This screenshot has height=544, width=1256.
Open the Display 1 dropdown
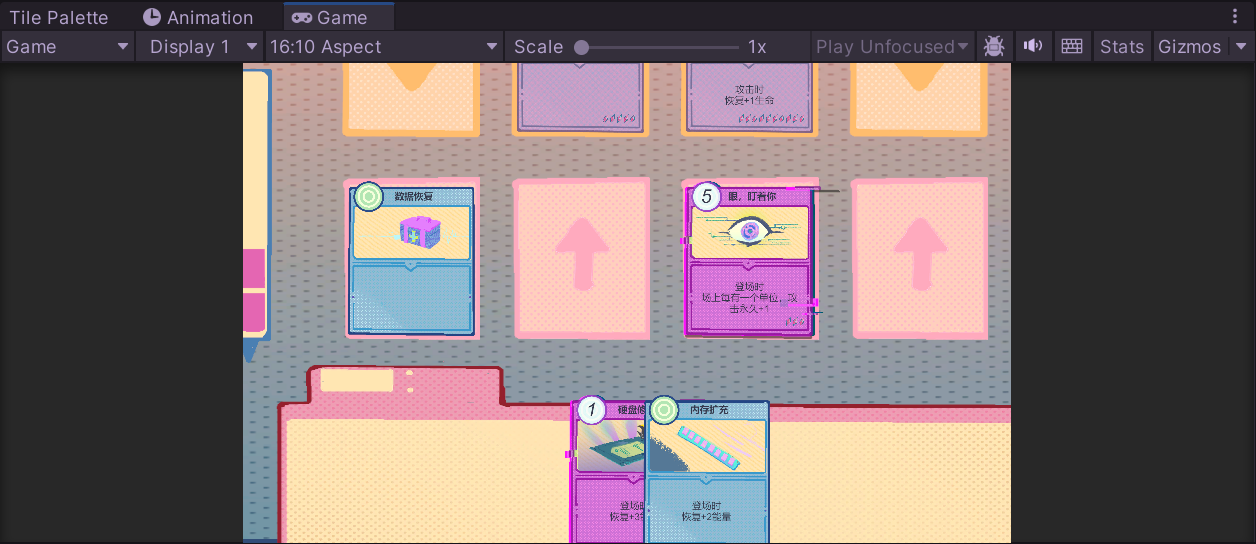tap(199, 47)
